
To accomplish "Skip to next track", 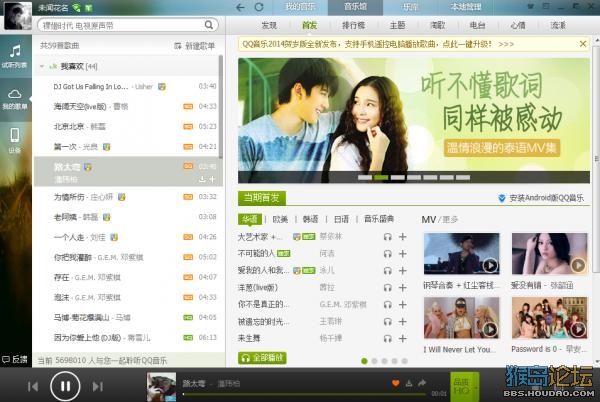I will 98,387.
